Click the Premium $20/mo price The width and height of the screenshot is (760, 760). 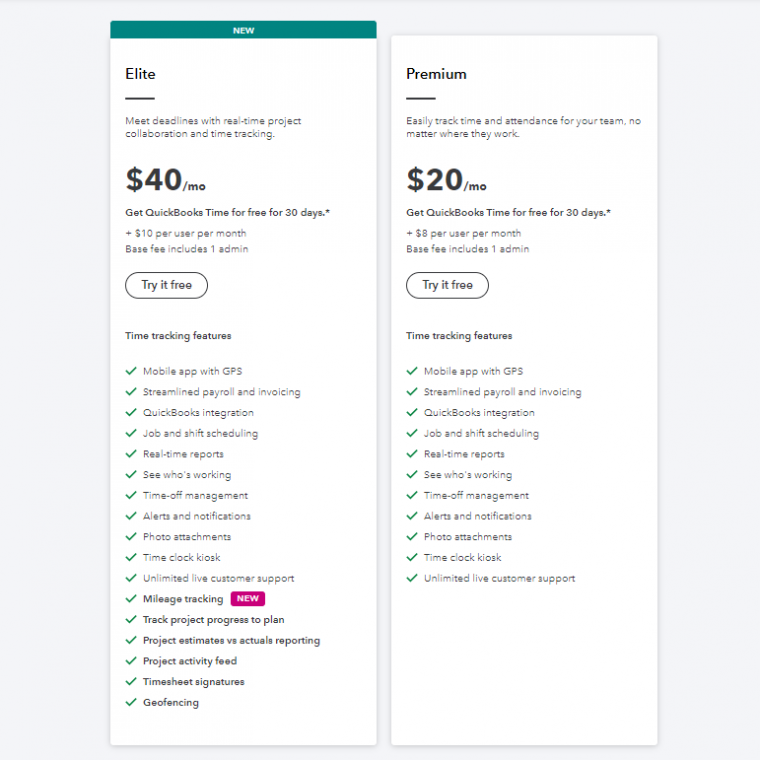coord(446,180)
